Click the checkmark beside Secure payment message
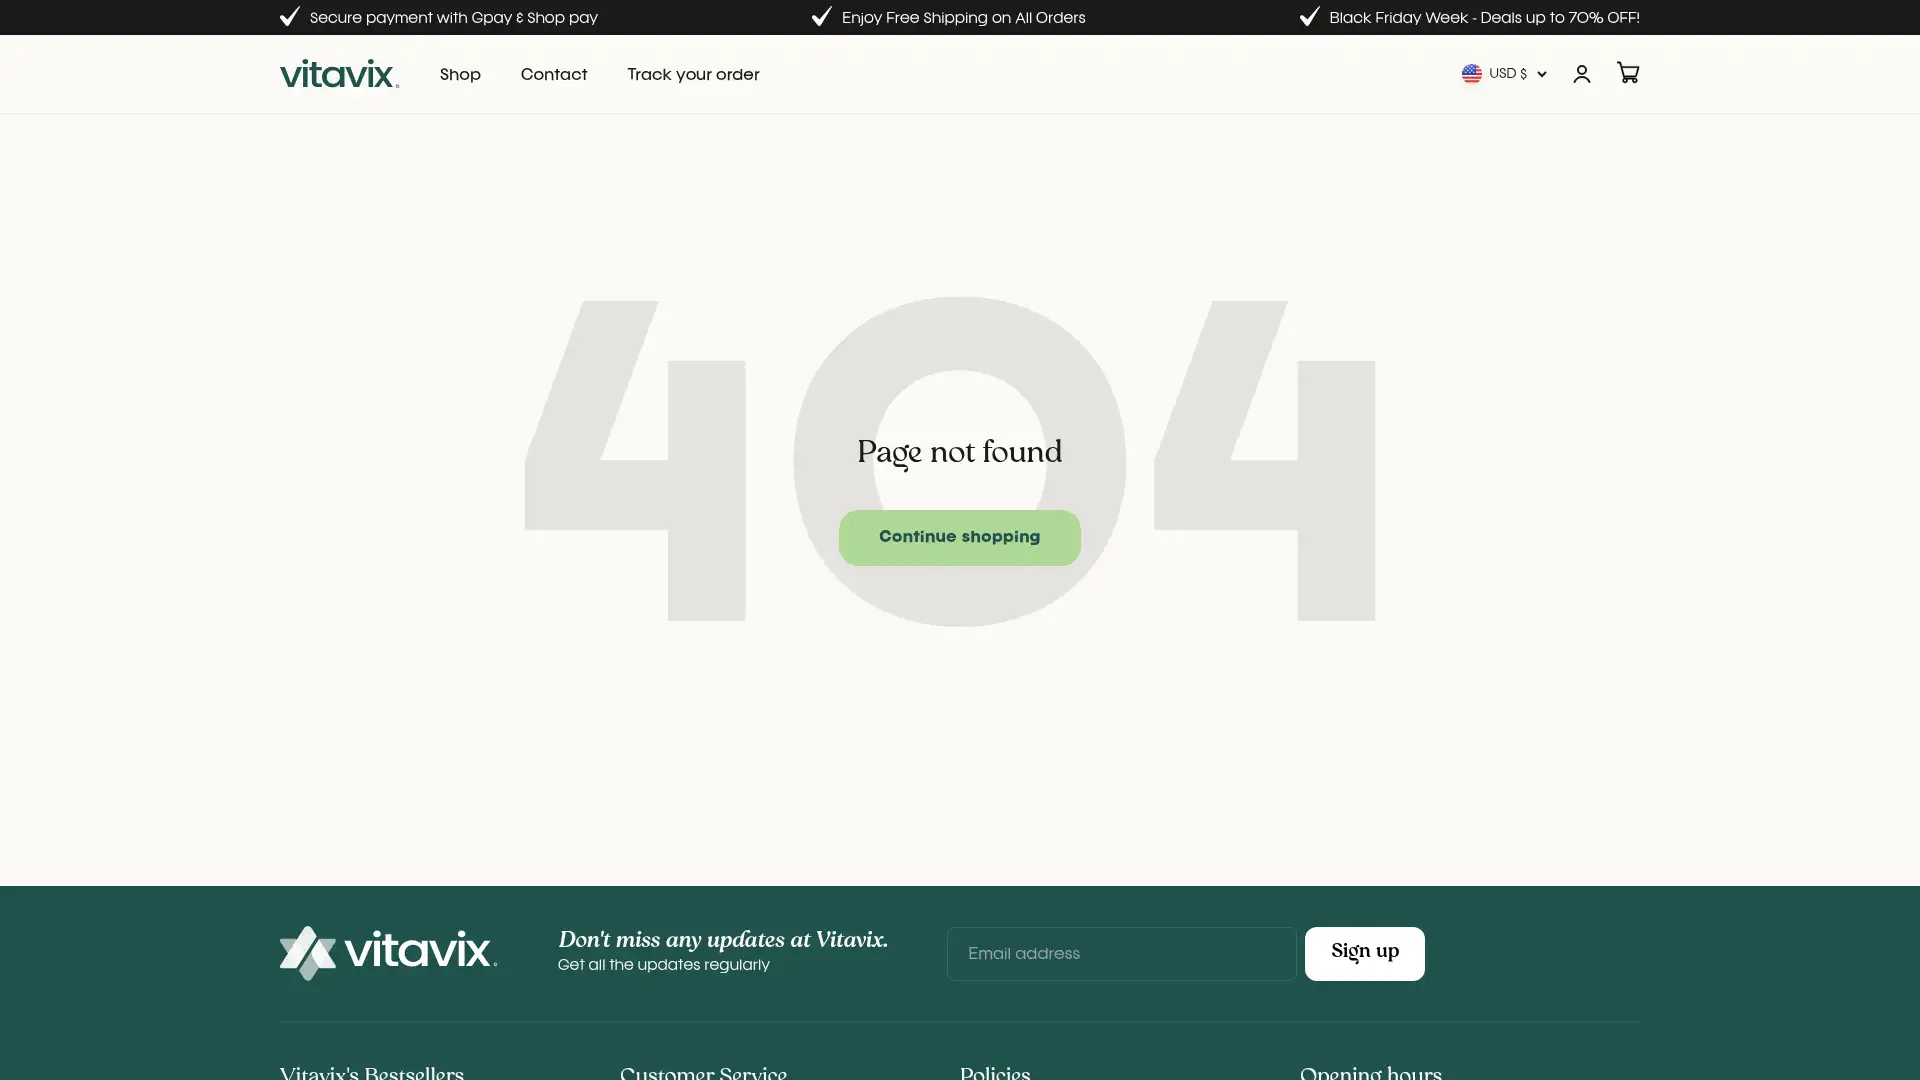The image size is (1920, 1080). [x=289, y=16]
